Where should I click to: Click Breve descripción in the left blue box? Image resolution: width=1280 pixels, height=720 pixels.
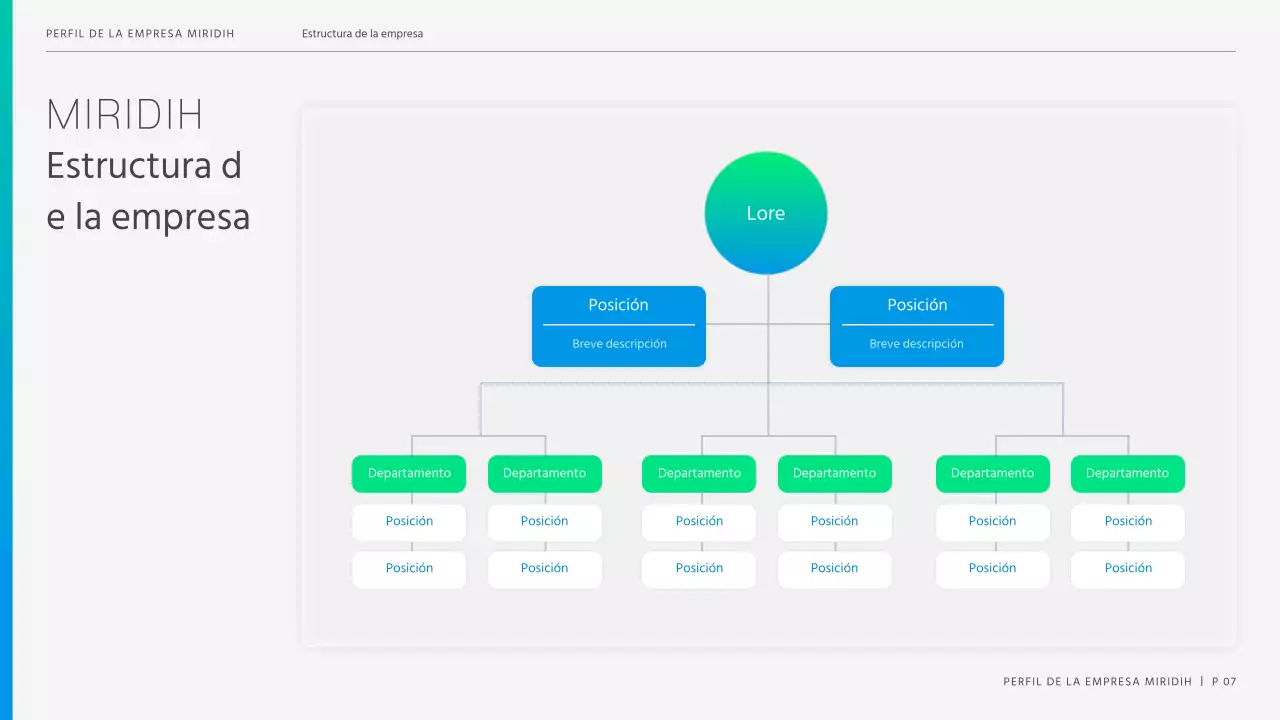pyautogui.click(x=619, y=344)
